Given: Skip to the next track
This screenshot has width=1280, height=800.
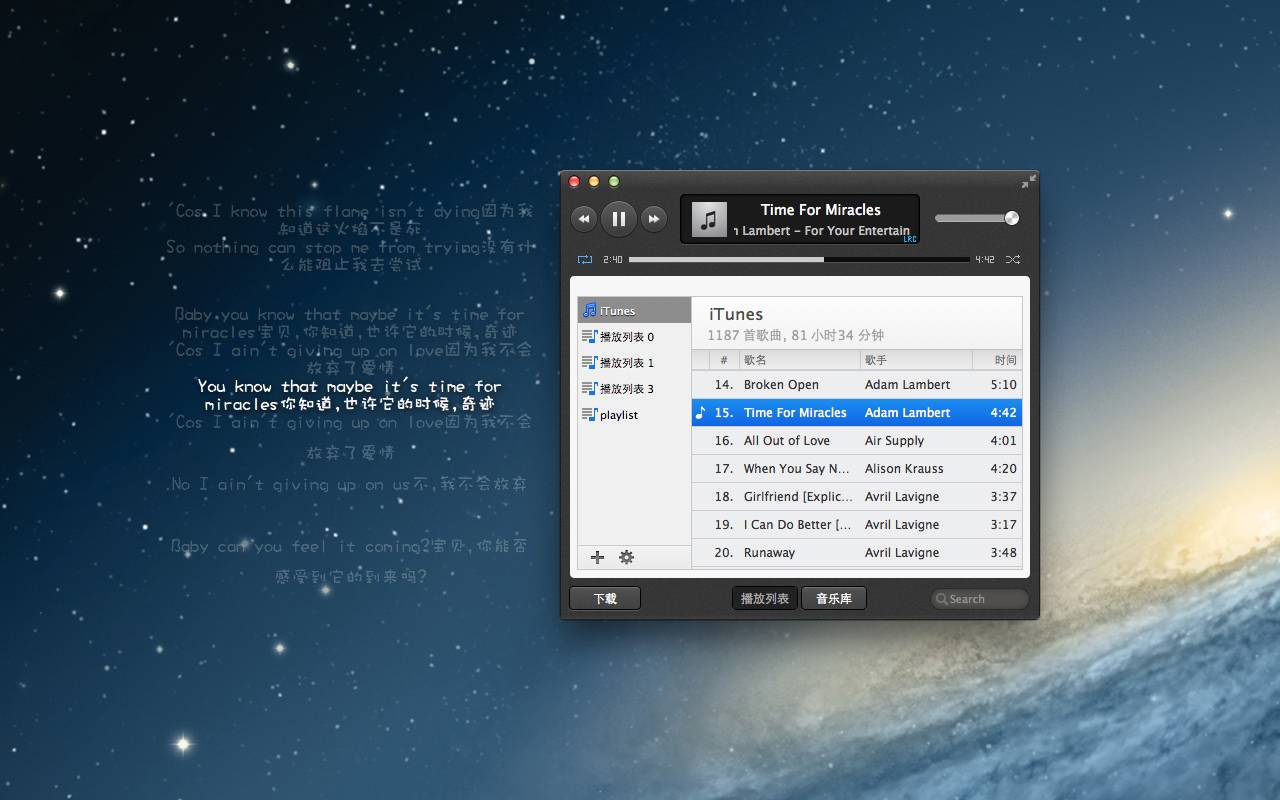Looking at the screenshot, I should tap(653, 218).
